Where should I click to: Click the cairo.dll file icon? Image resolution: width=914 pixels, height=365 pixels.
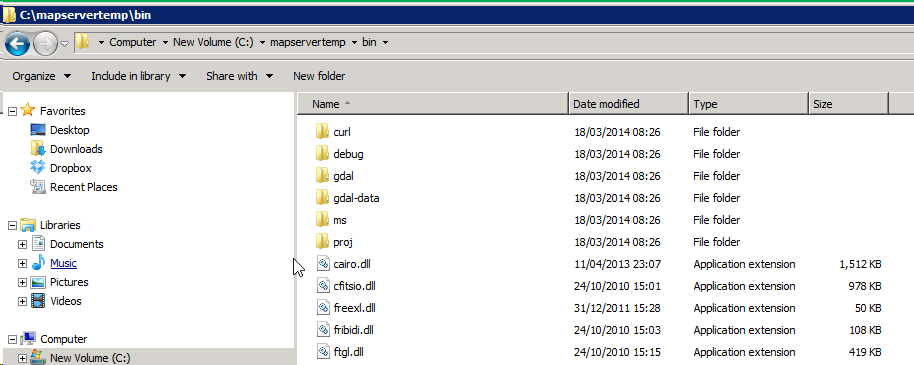[x=324, y=264]
